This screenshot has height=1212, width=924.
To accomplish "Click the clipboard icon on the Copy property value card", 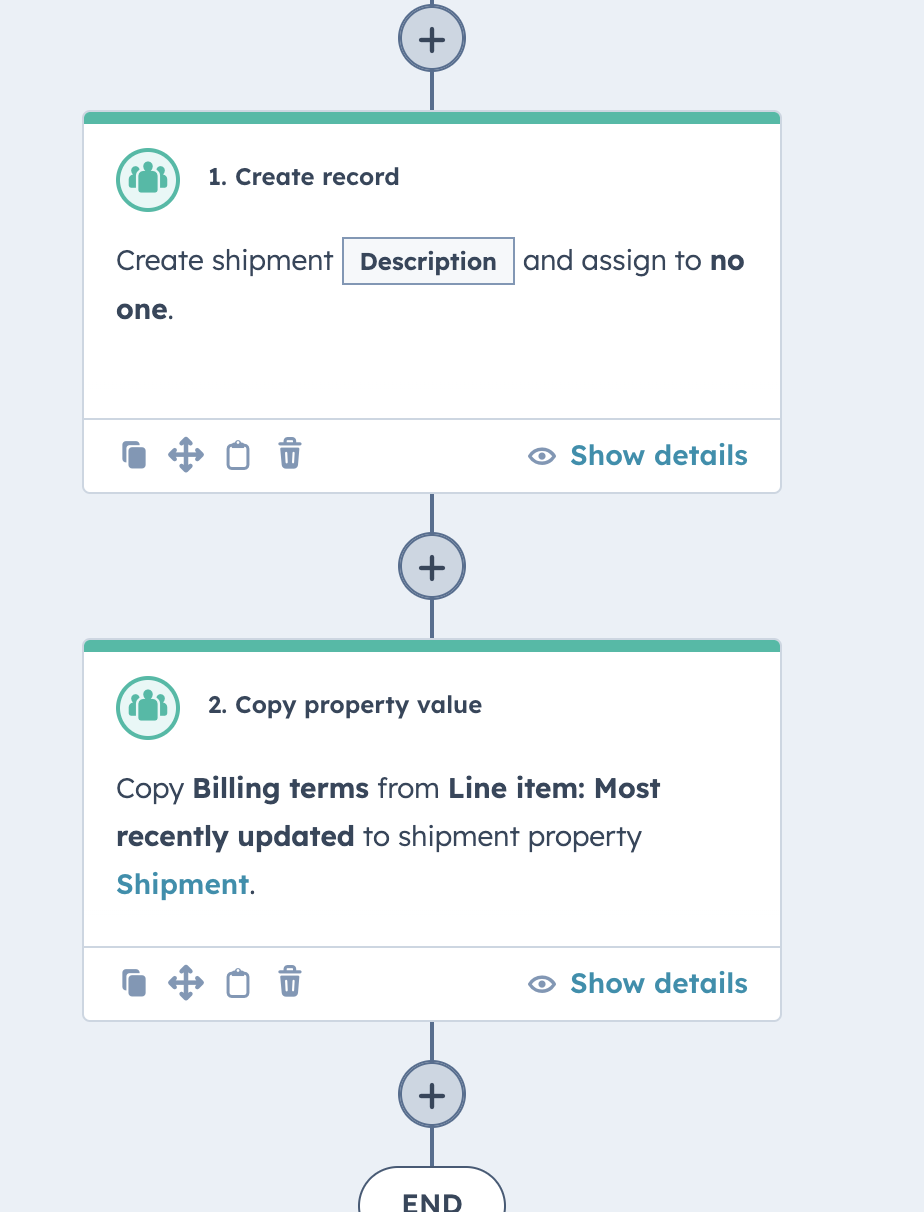I will pos(237,982).
